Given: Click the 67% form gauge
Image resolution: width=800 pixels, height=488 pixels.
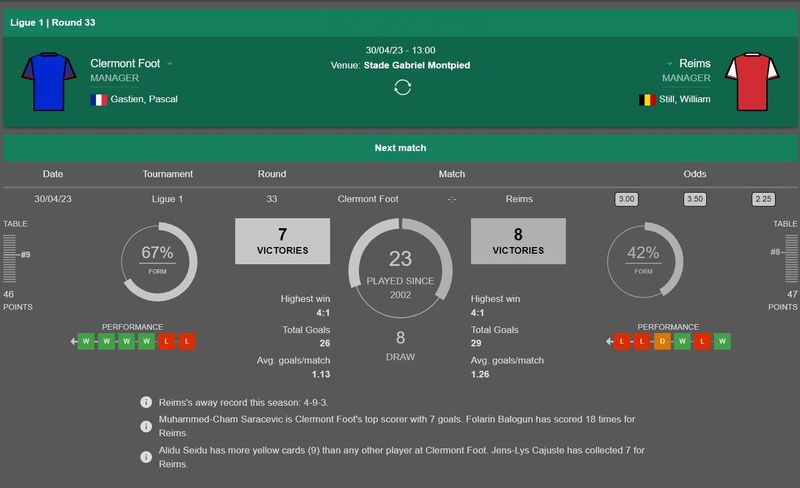Looking at the screenshot, I should click(x=159, y=261).
